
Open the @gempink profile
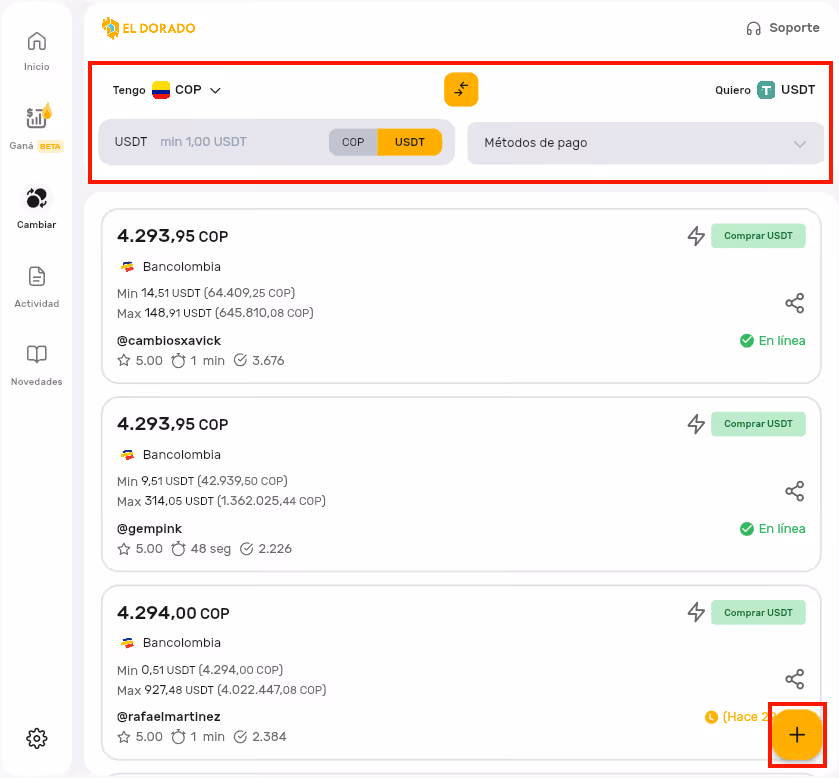pyautogui.click(x=149, y=529)
